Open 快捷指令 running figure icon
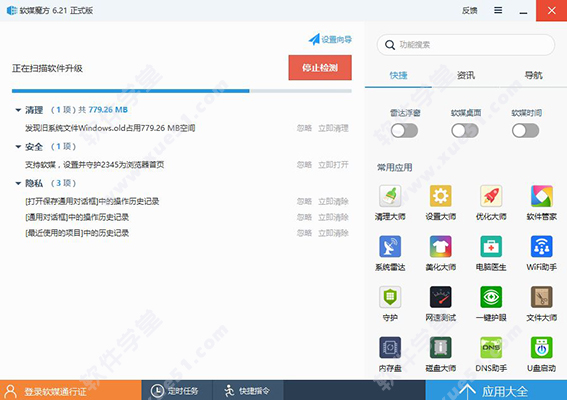Image resolution: width=567 pixels, height=400 pixels. [x=229, y=391]
